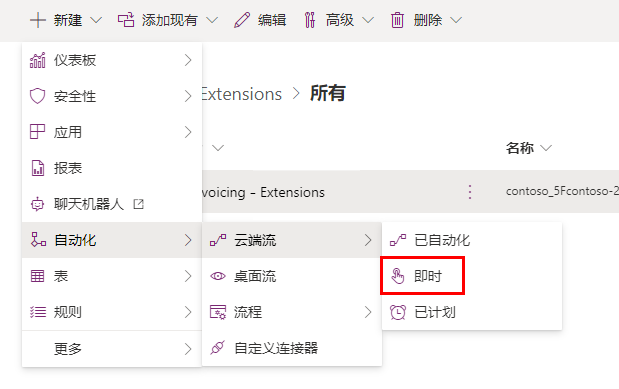This screenshot has width=619, height=389.
Task: Choose the 已自动化 cloud flow option
Action: [x=472, y=240]
